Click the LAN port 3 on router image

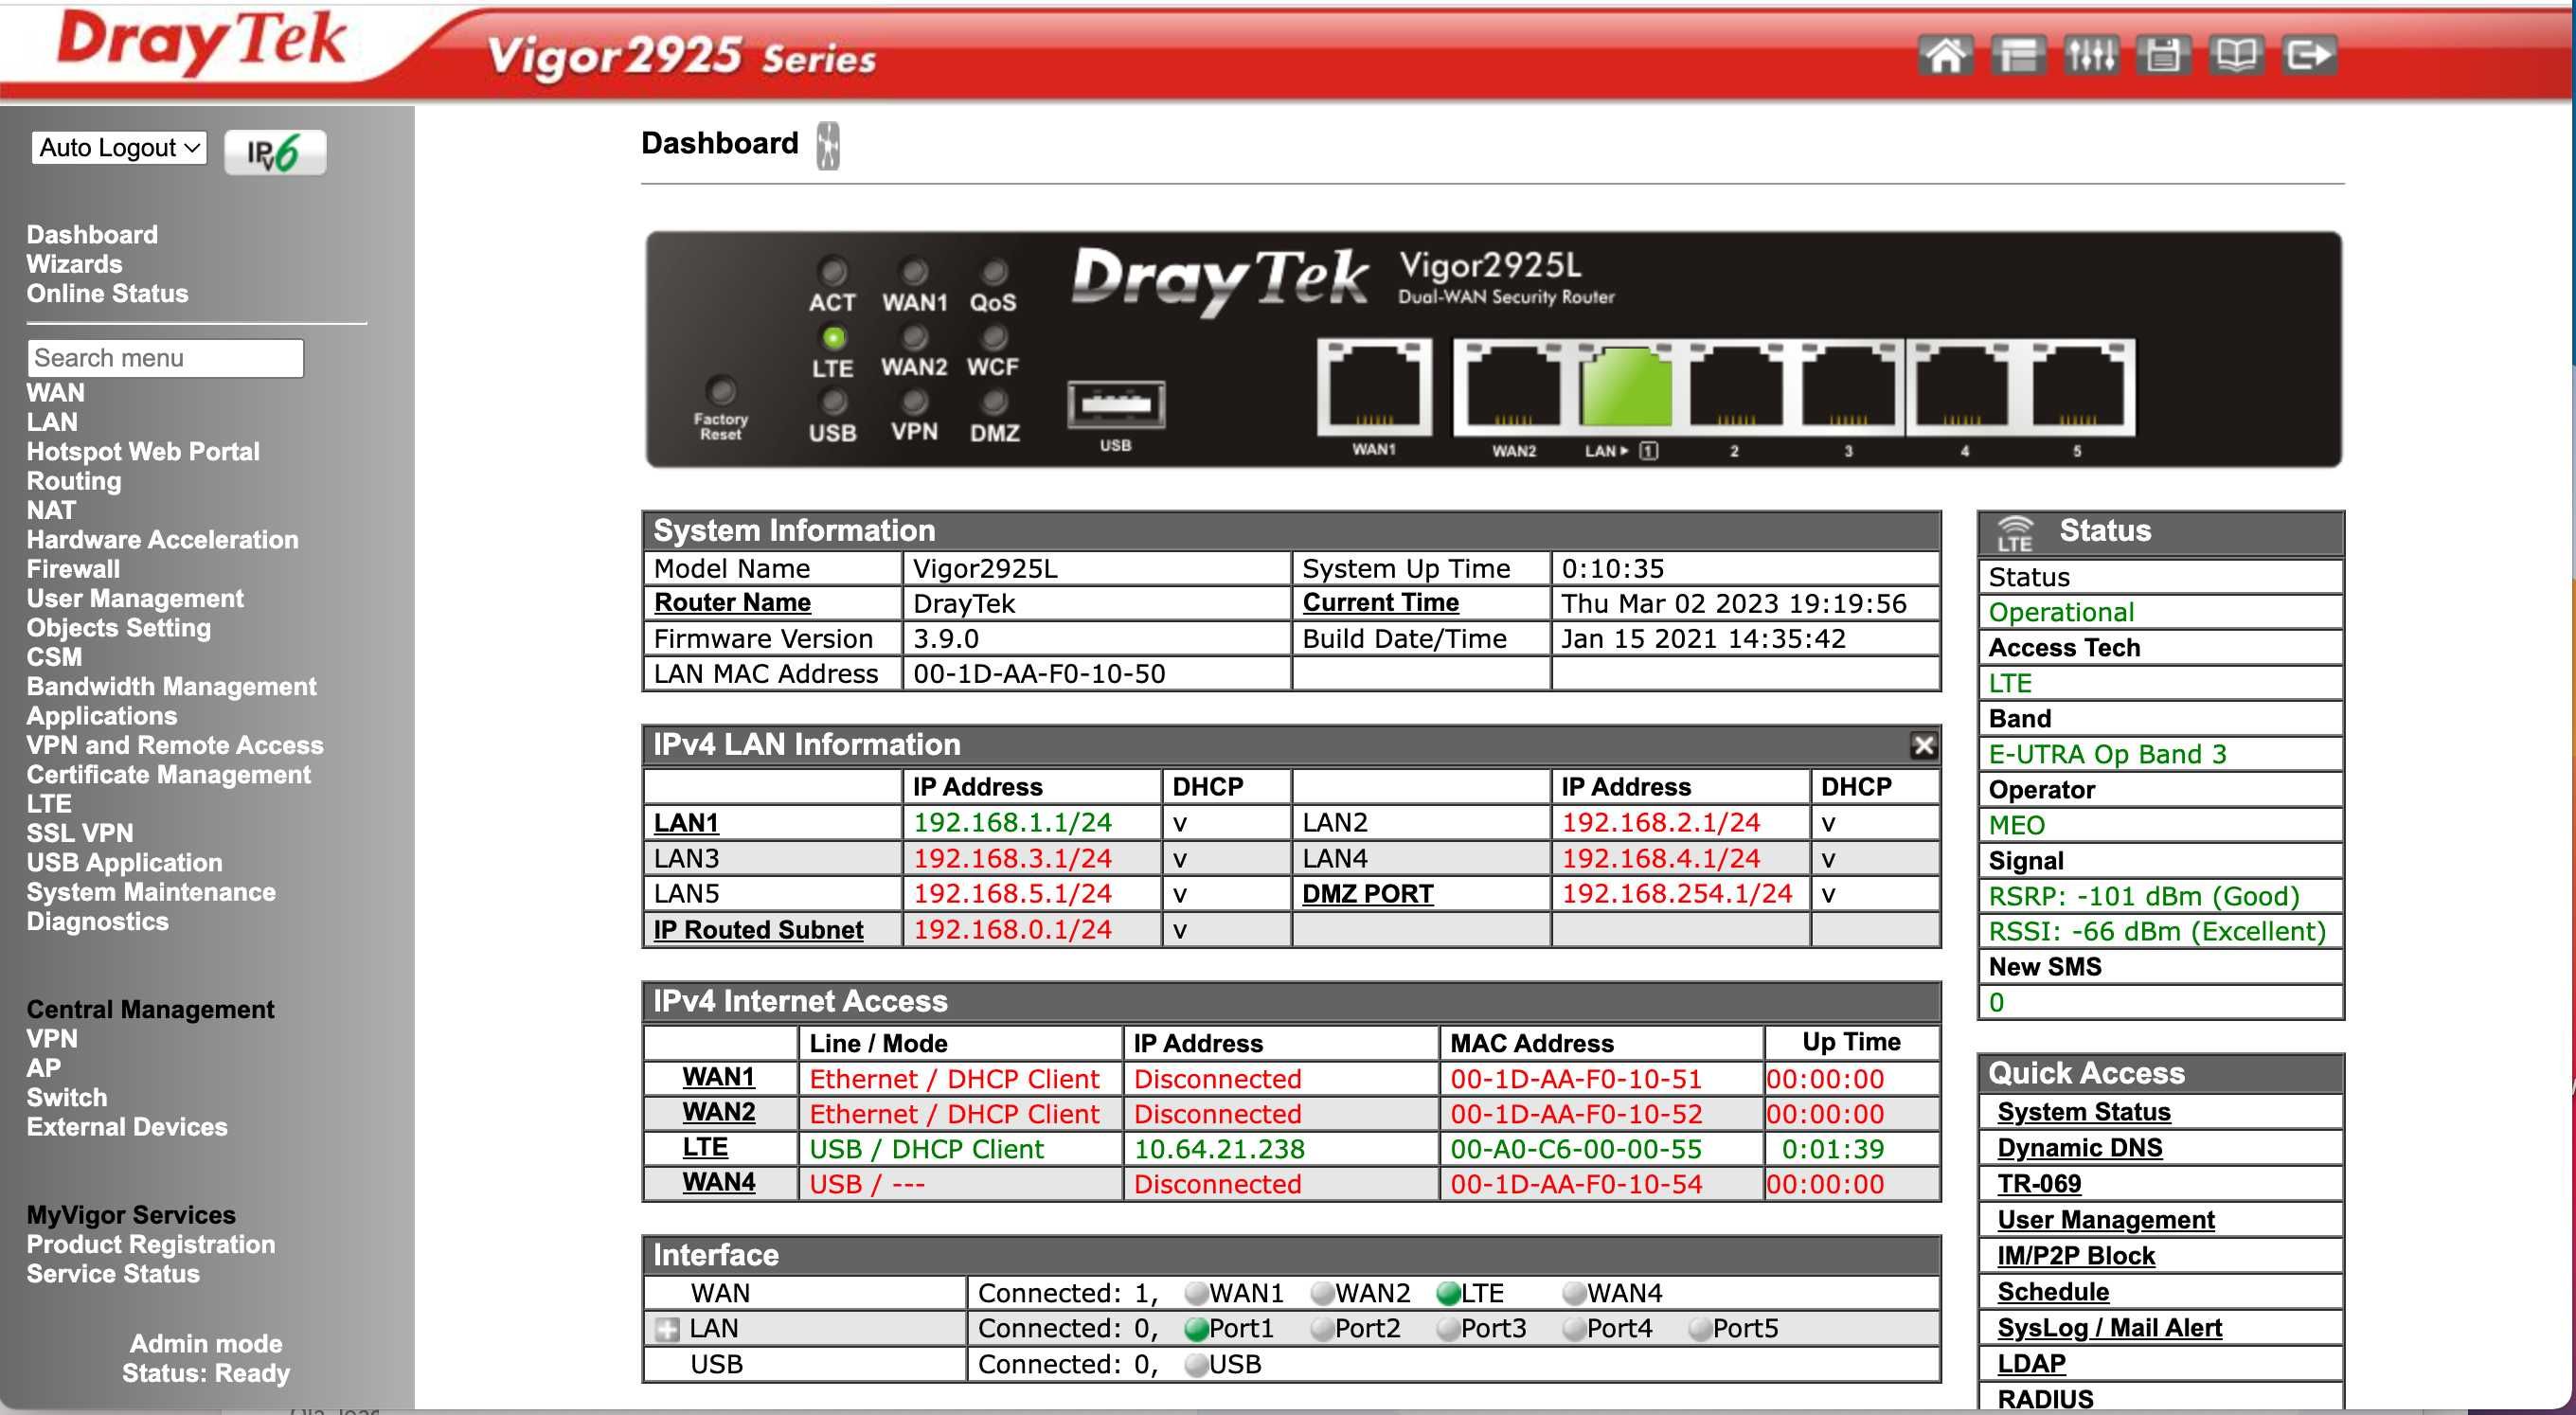click(1849, 386)
